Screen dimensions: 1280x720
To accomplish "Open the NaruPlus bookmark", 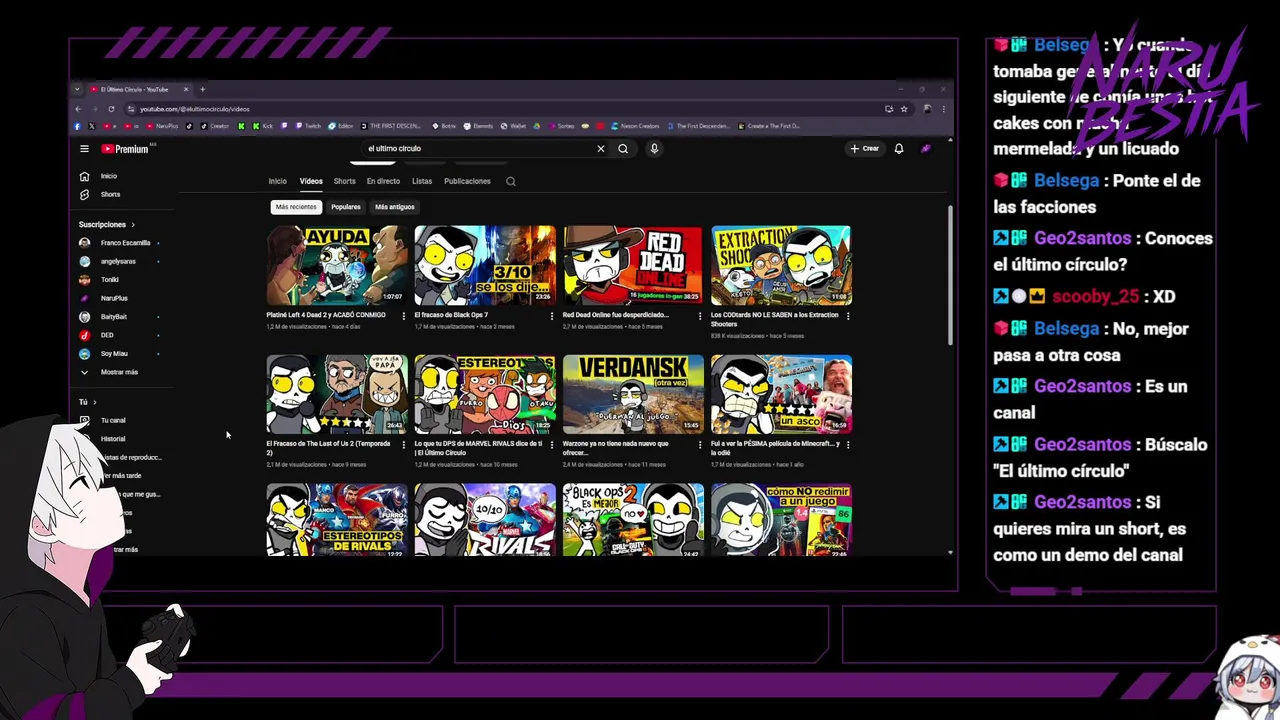I will (162, 126).
